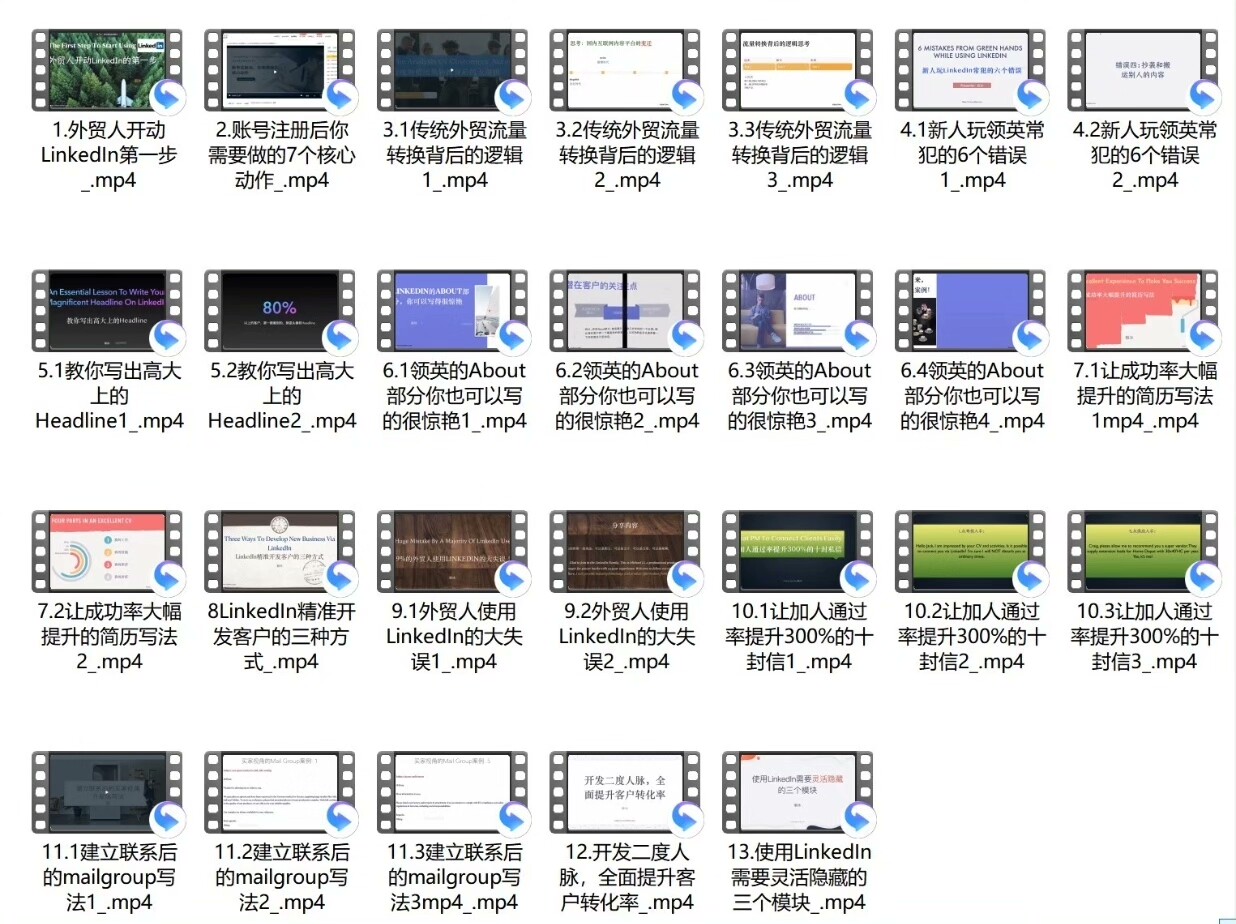The width and height of the screenshot is (1236, 924).
Task: Click file name 9.1外贸人使用LinkedIn的大失误1_.mp4
Action: point(453,637)
